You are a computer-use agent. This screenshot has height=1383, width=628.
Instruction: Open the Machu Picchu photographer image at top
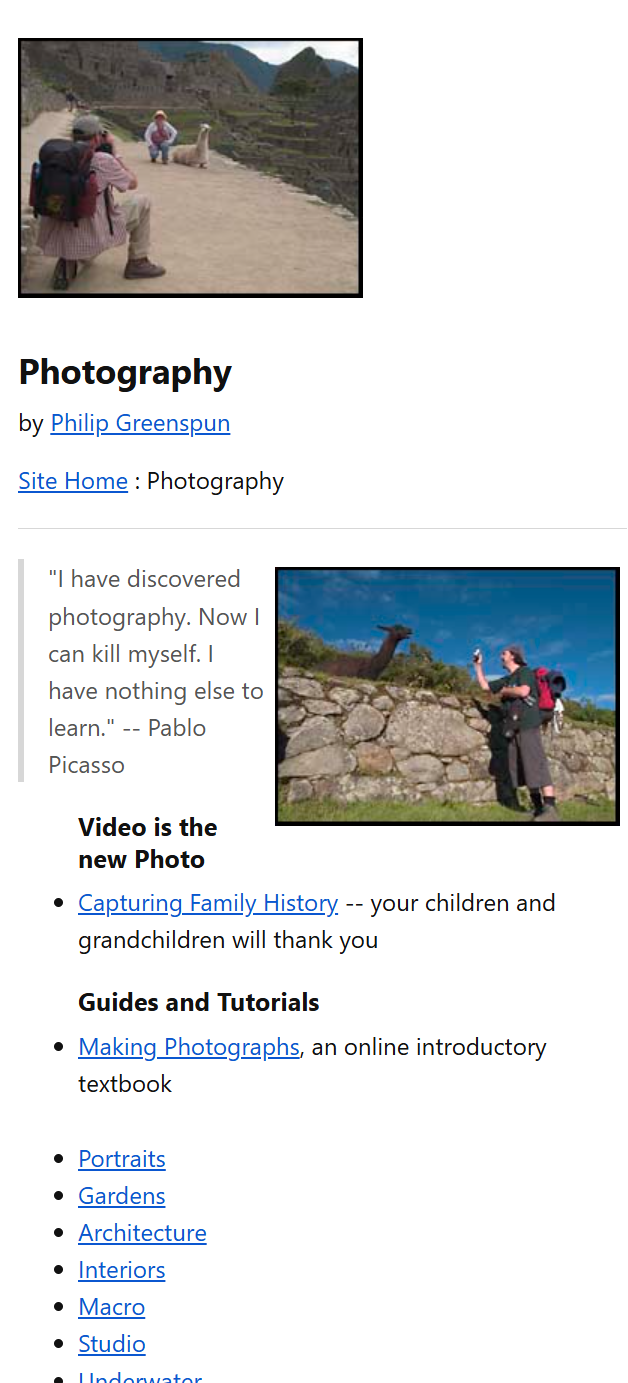click(190, 168)
